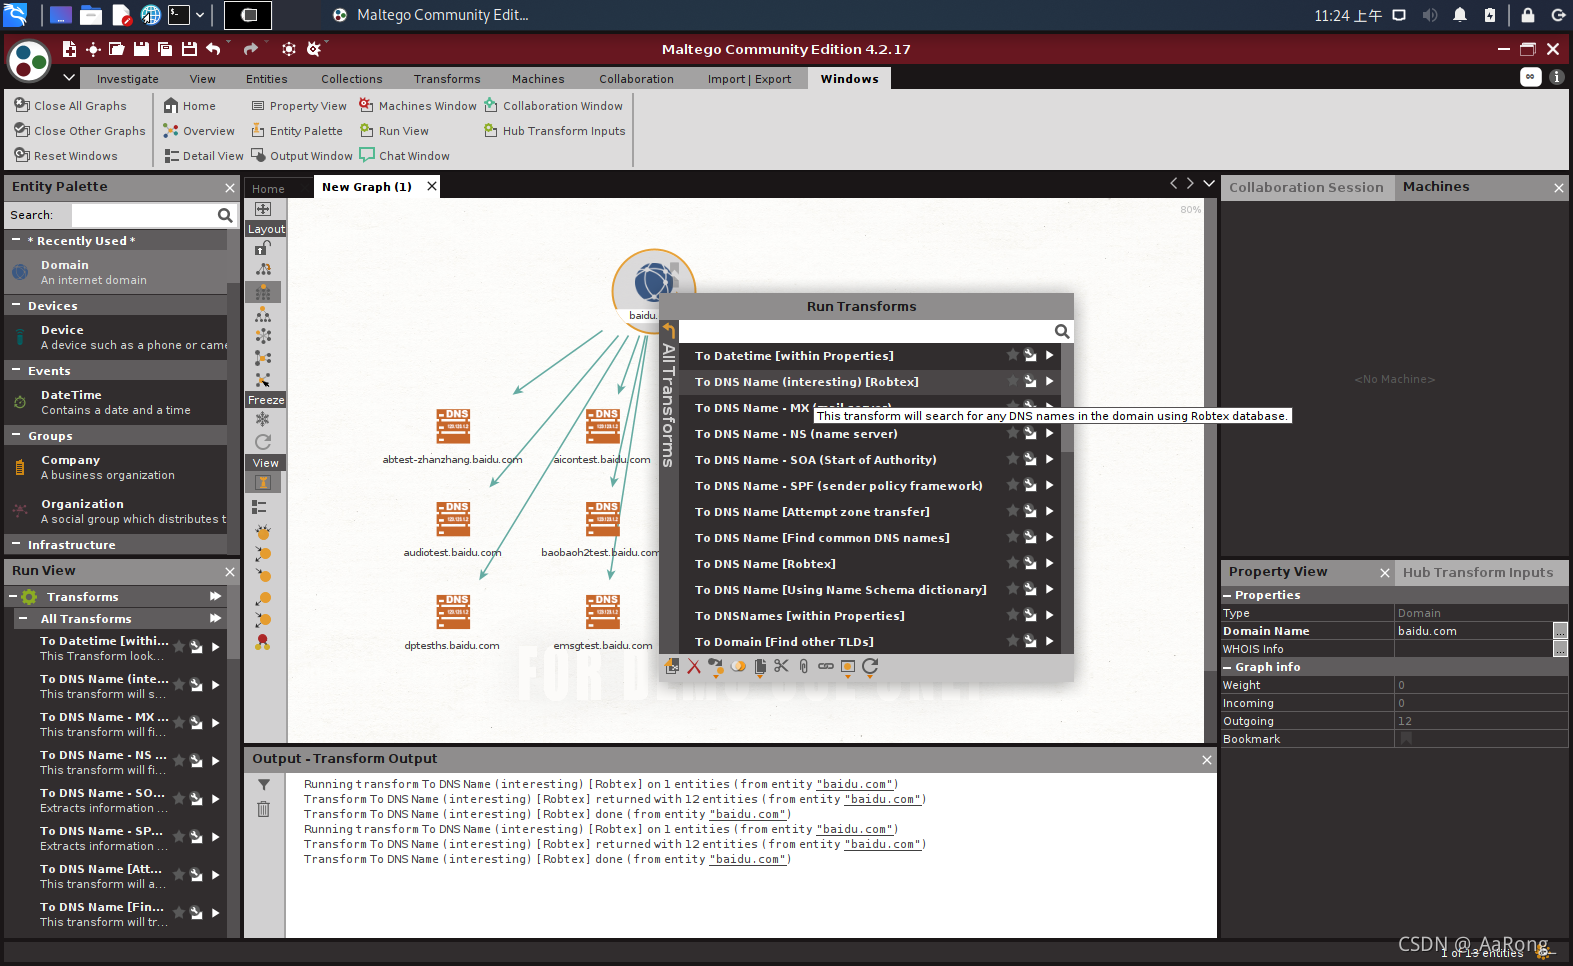The height and width of the screenshot is (966, 1573).
Task: Switch to list view icon under View
Action: (x=259, y=507)
